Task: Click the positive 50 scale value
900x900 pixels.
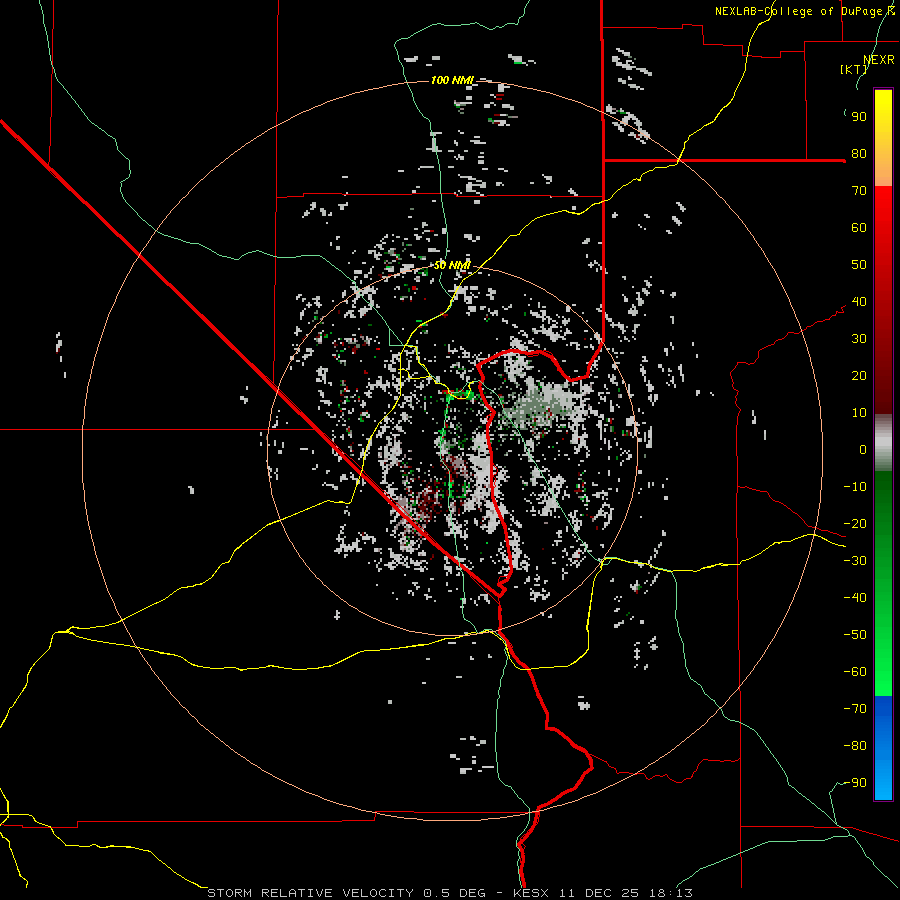Action: click(859, 265)
